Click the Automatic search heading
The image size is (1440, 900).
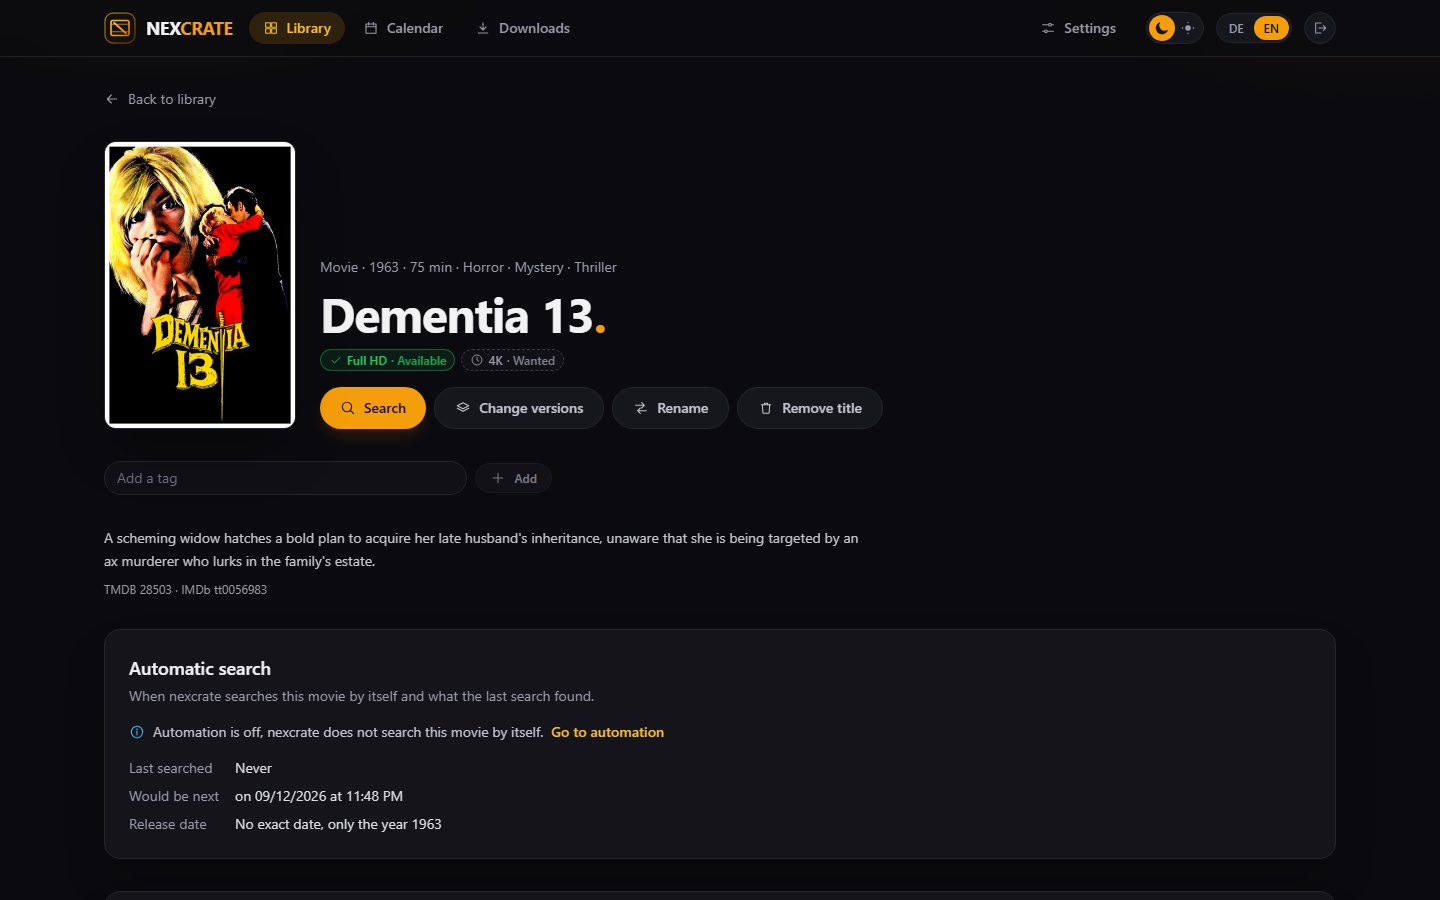click(200, 669)
